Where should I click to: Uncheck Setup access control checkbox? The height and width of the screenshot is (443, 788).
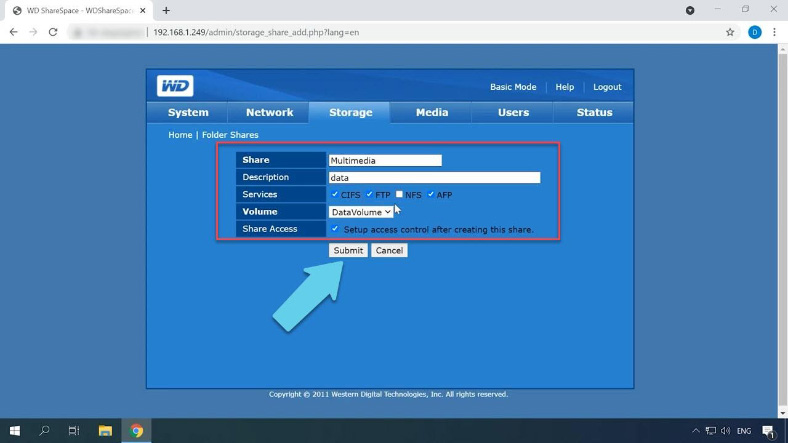(335, 229)
